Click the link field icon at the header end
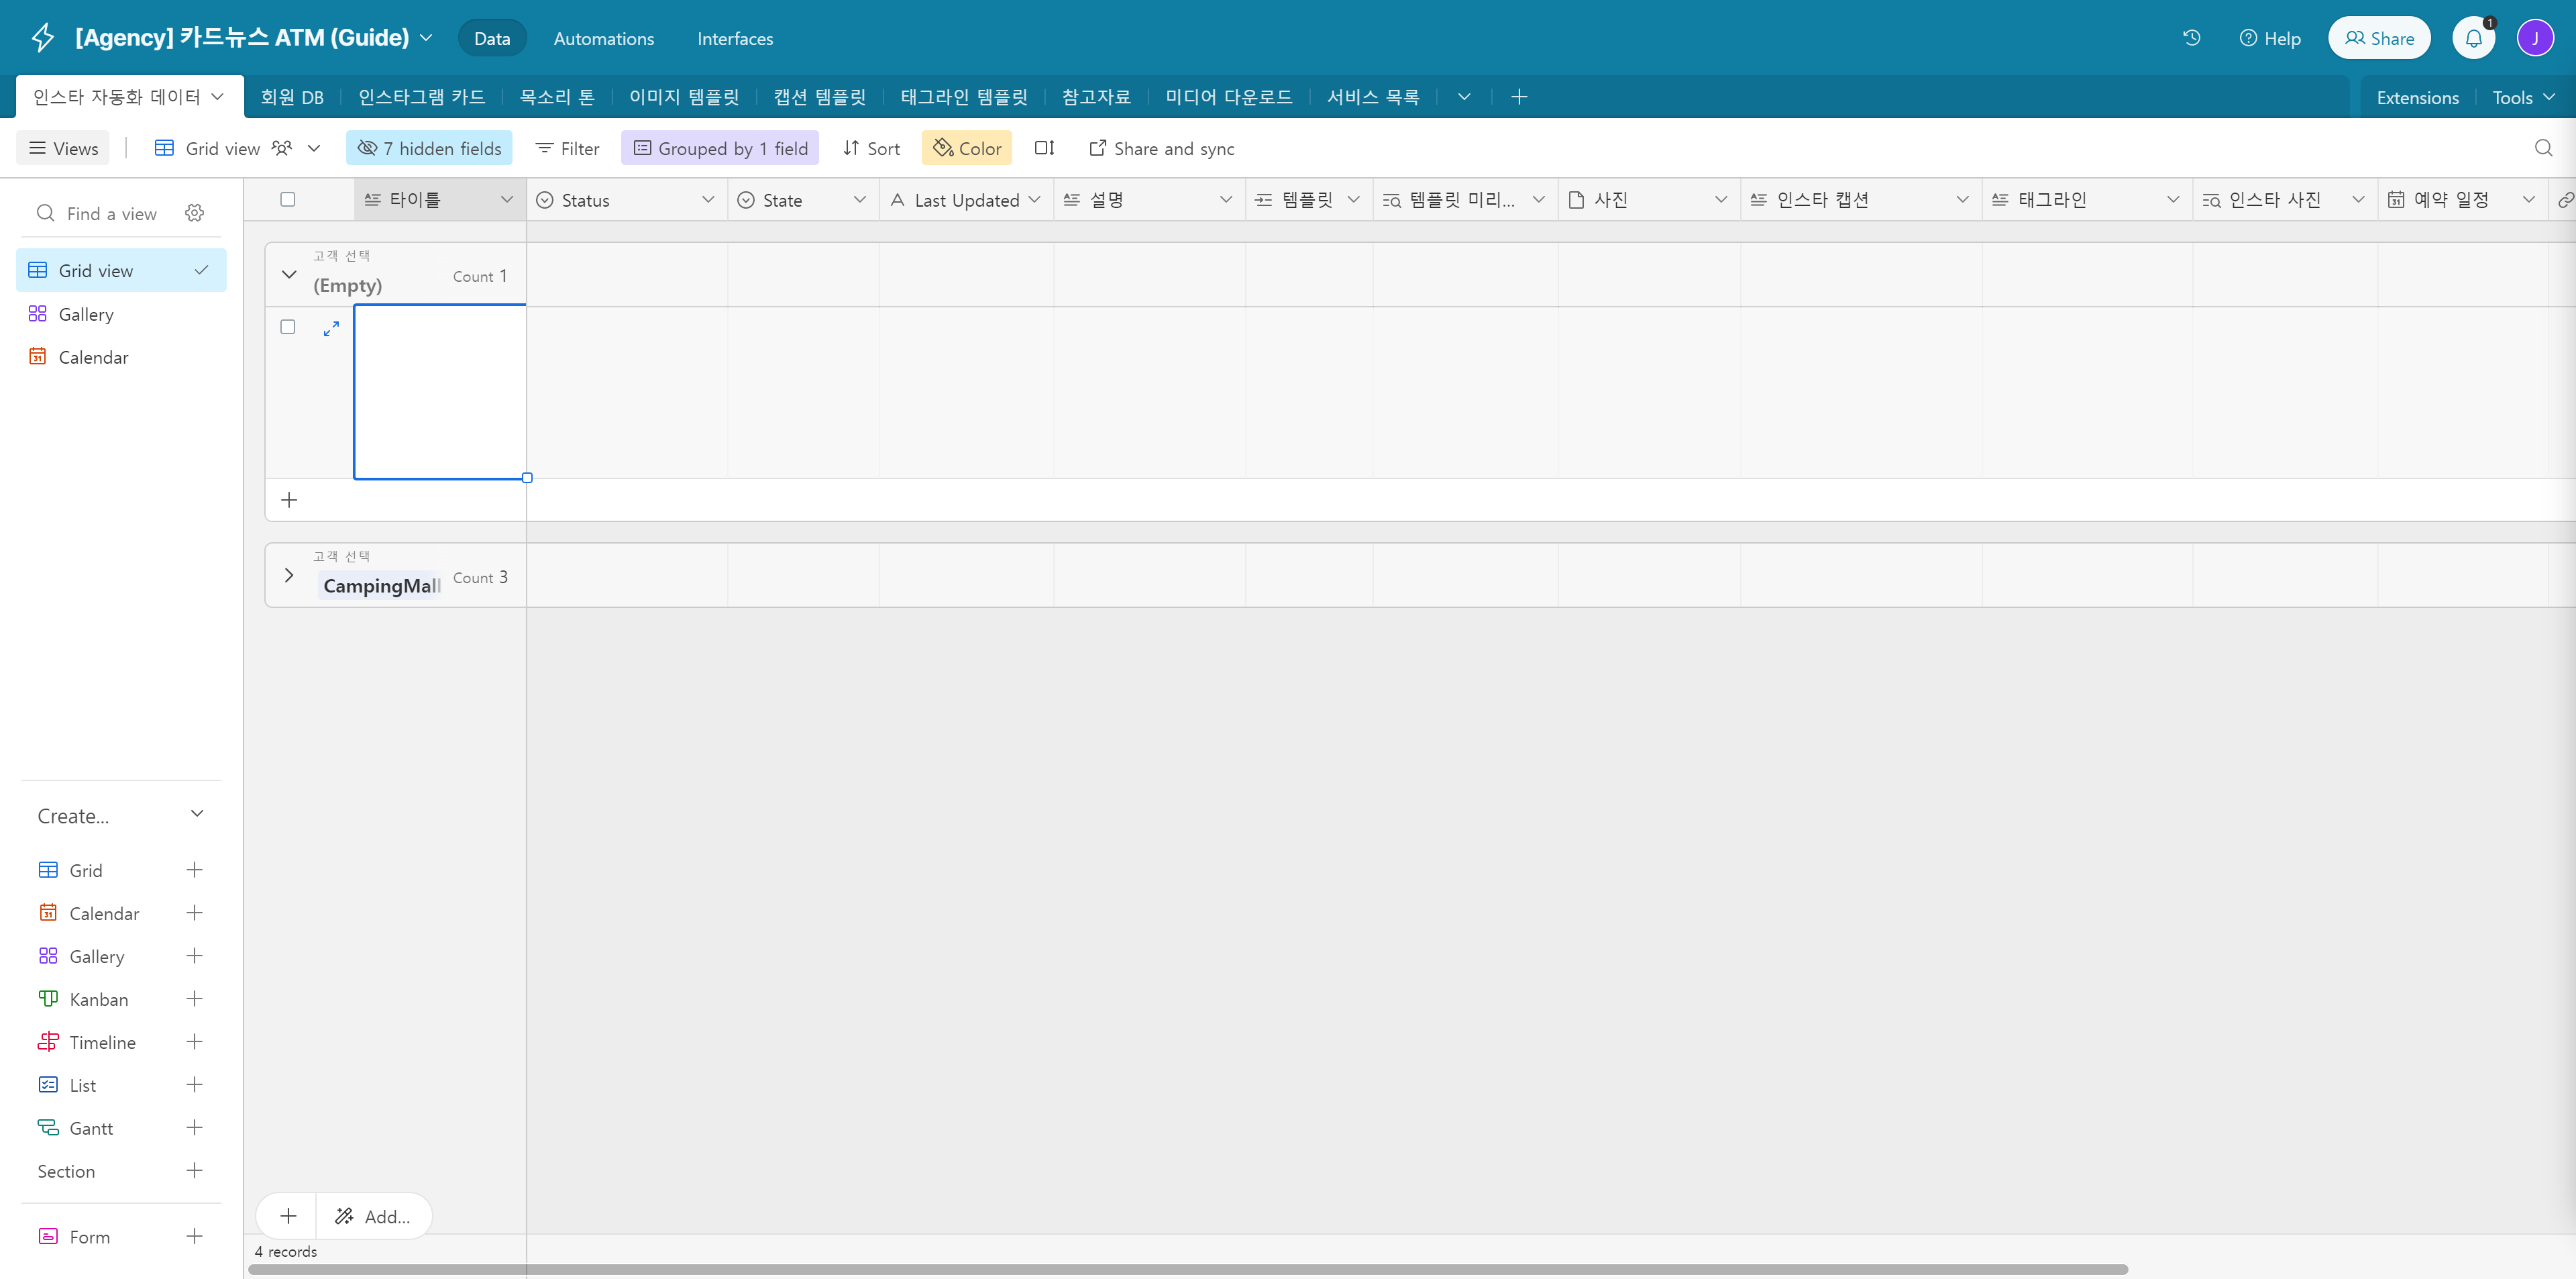The width and height of the screenshot is (2576, 1279). coord(2565,200)
